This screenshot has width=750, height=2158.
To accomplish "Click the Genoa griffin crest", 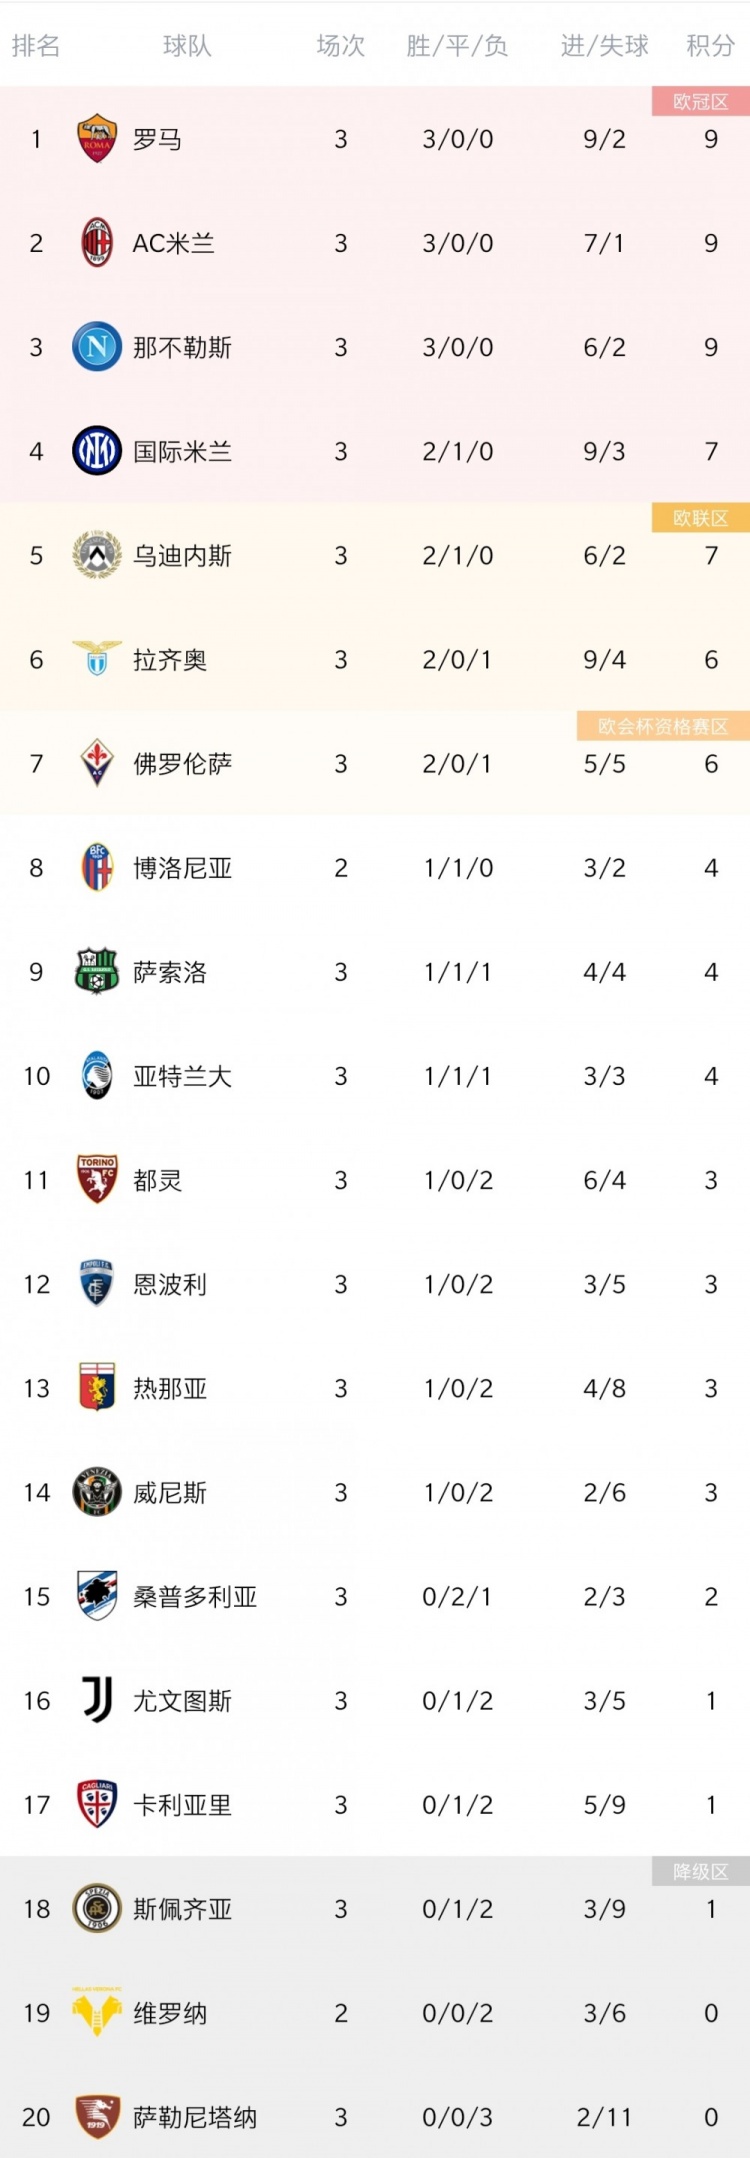I will click(97, 1387).
